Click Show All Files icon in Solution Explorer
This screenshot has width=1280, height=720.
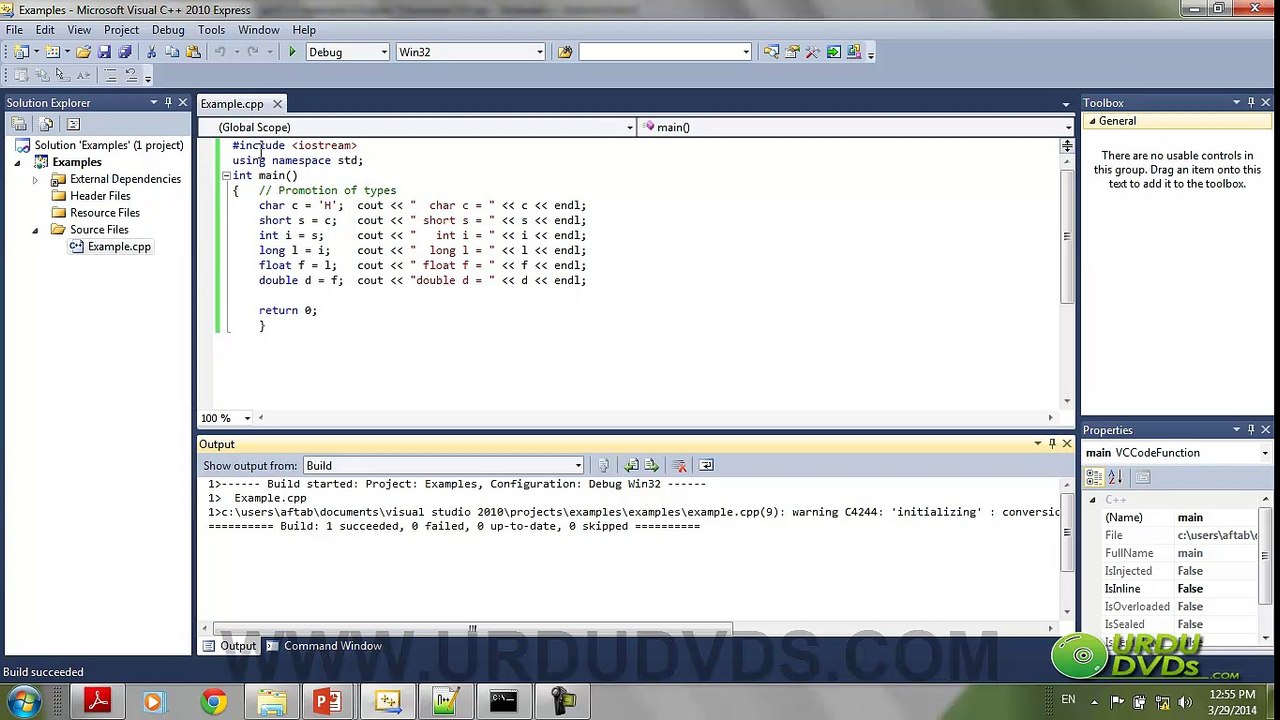click(x=46, y=124)
